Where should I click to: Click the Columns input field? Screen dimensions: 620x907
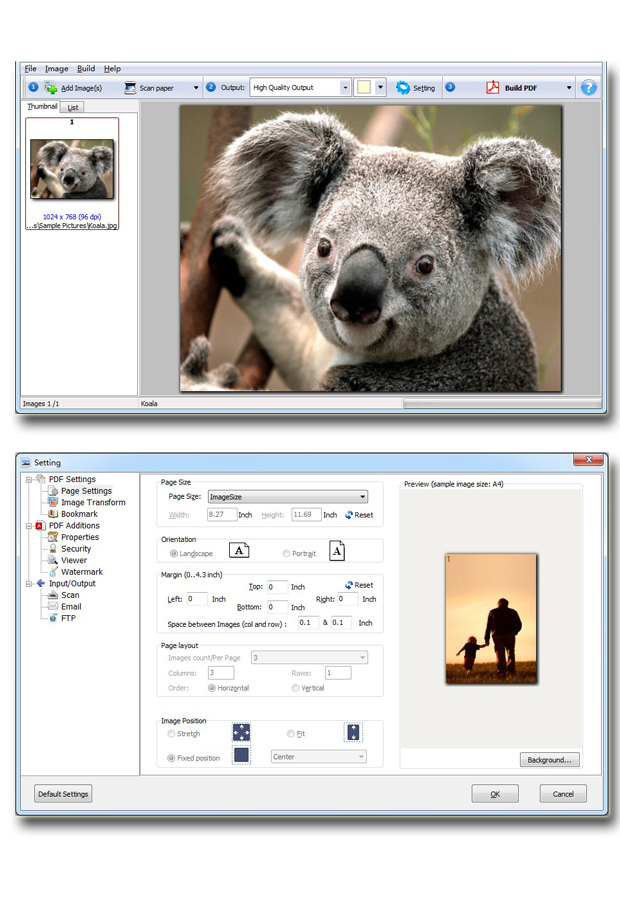(221, 673)
